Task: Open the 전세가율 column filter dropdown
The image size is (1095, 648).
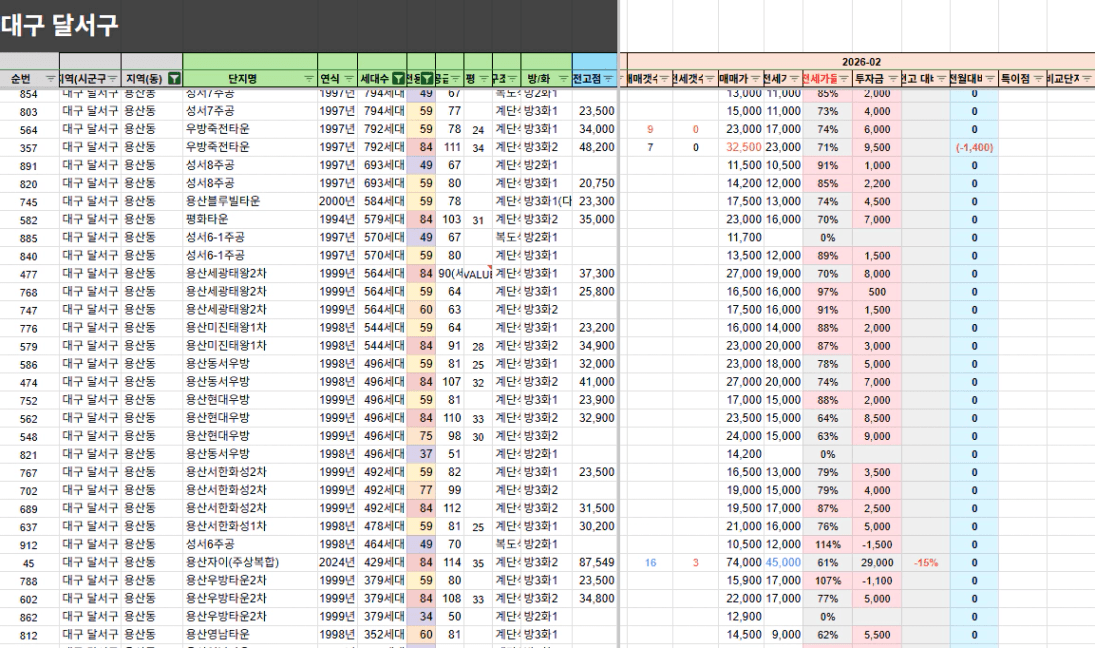Action: coord(845,79)
